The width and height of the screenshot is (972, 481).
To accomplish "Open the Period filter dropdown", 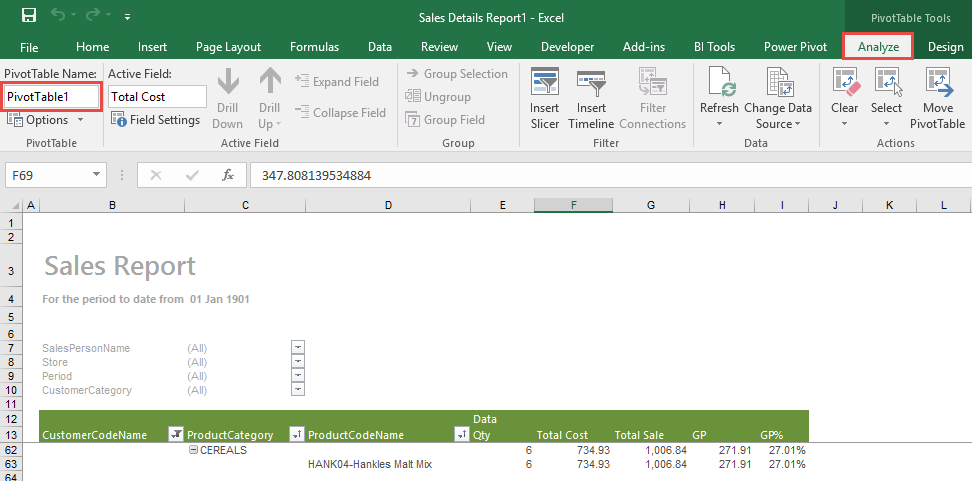I will 298,376.
